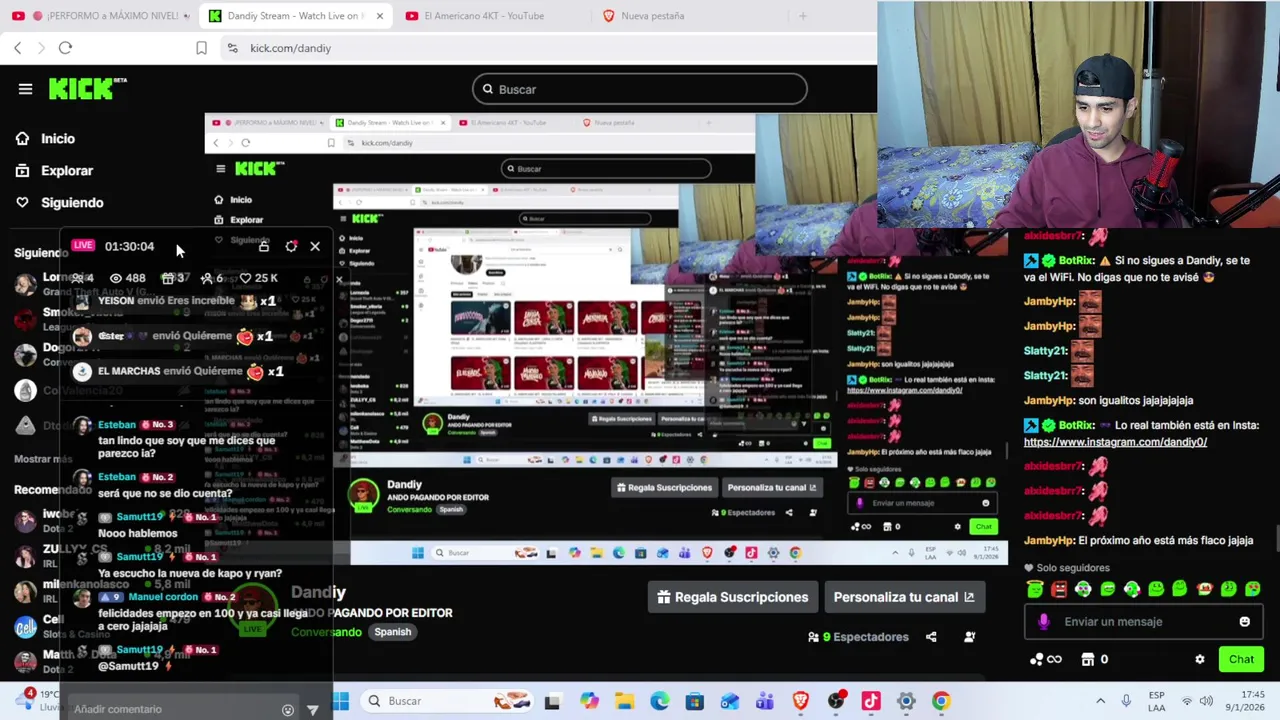Image resolution: width=1280 pixels, height=720 pixels.
Task: Open TikTok Live Studio taskbar icon
Action: 871,701
